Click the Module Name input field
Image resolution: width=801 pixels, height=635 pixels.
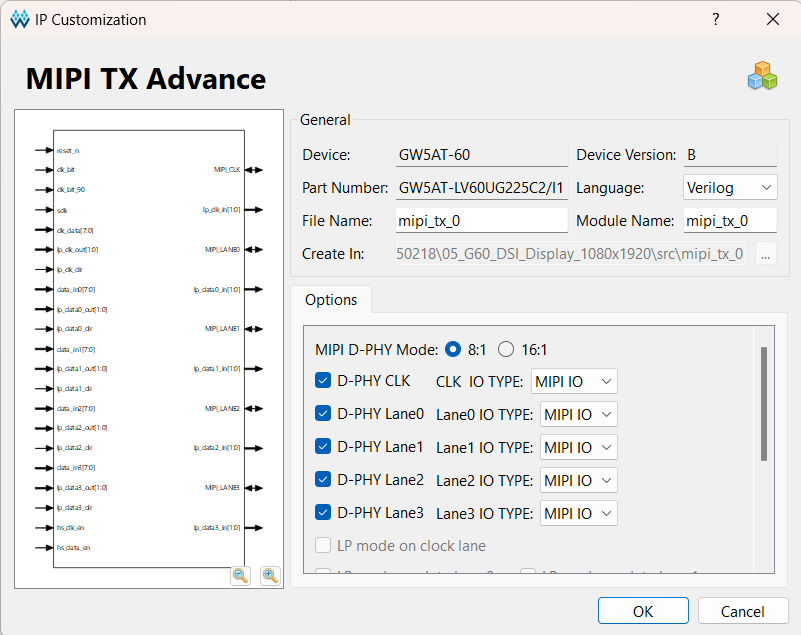(730, 221)
